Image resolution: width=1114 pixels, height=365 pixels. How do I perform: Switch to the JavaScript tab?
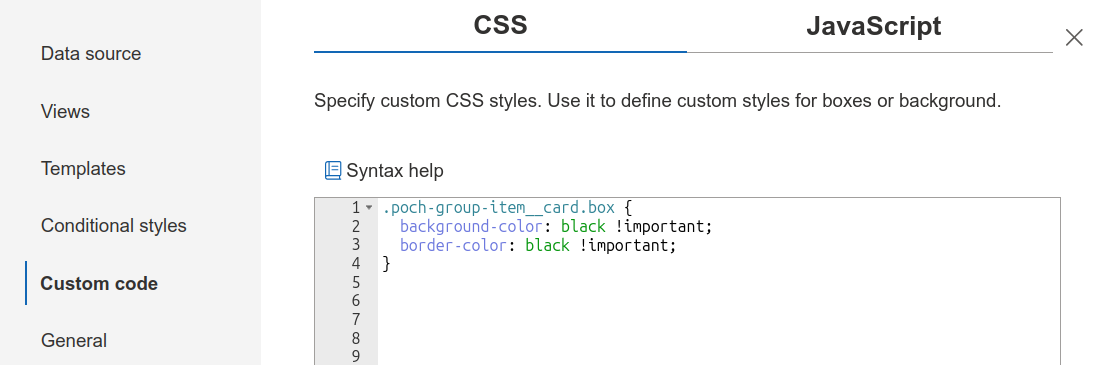coord(873,26)
